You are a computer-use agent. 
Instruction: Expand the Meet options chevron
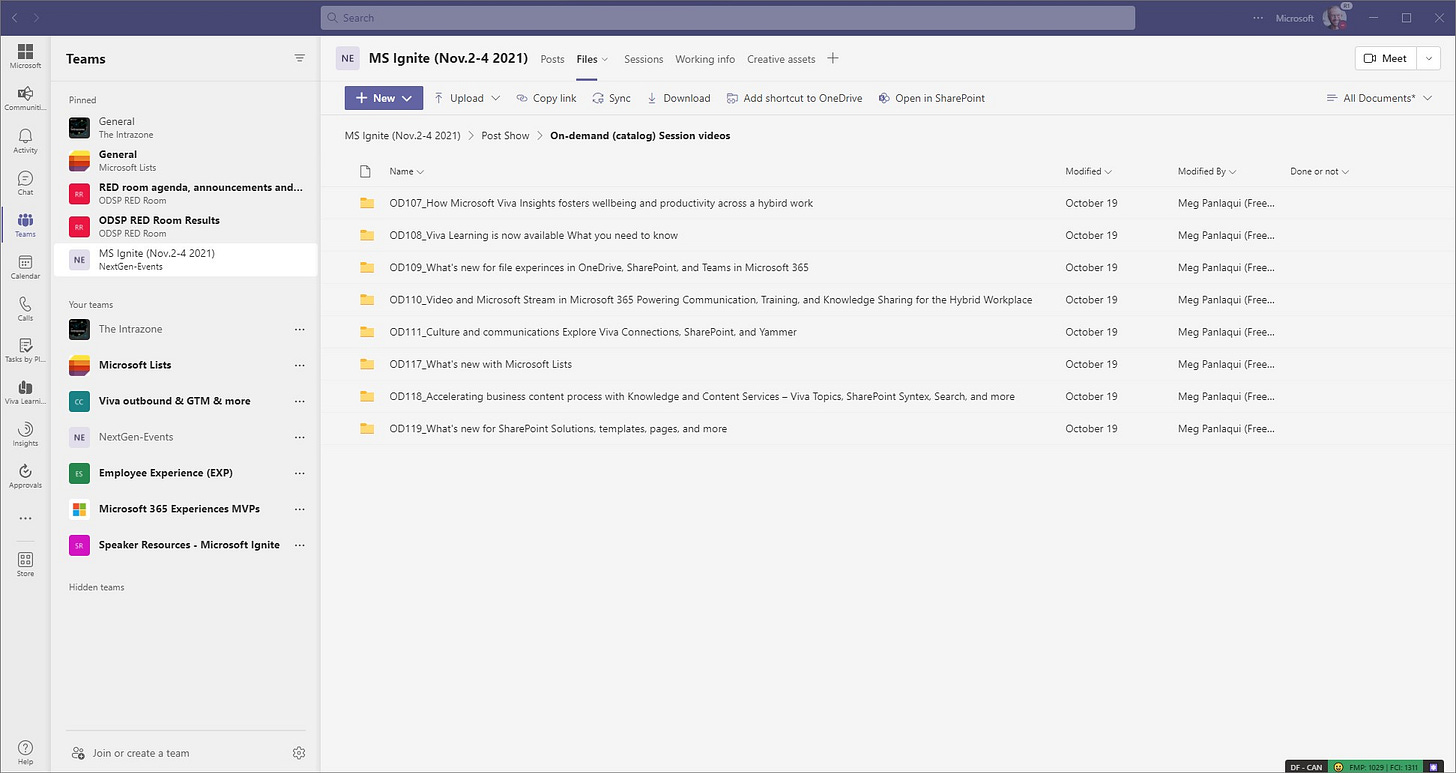pyautogui.click(x=1430, y=58)
